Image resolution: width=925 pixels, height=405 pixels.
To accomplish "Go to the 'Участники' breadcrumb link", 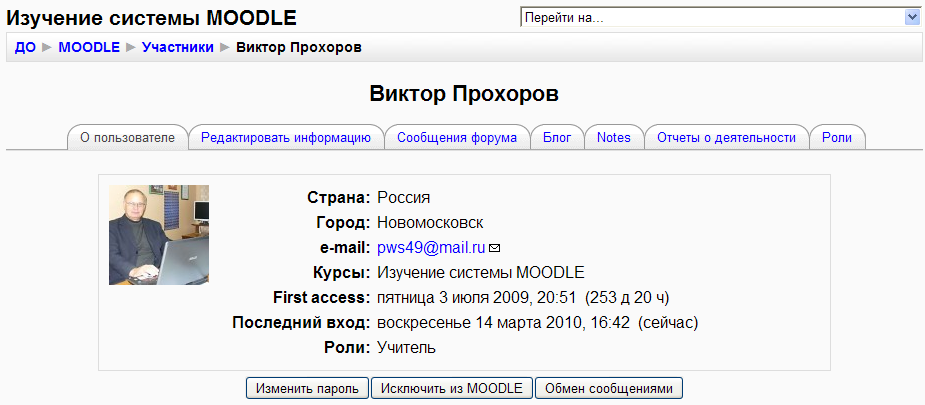I will tap(178, 48).
